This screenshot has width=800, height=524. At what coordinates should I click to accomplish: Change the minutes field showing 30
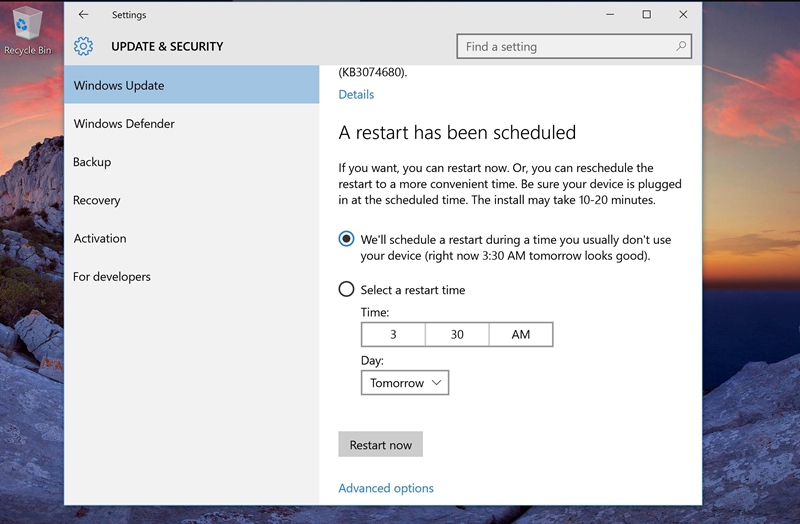tap(457, 335)
